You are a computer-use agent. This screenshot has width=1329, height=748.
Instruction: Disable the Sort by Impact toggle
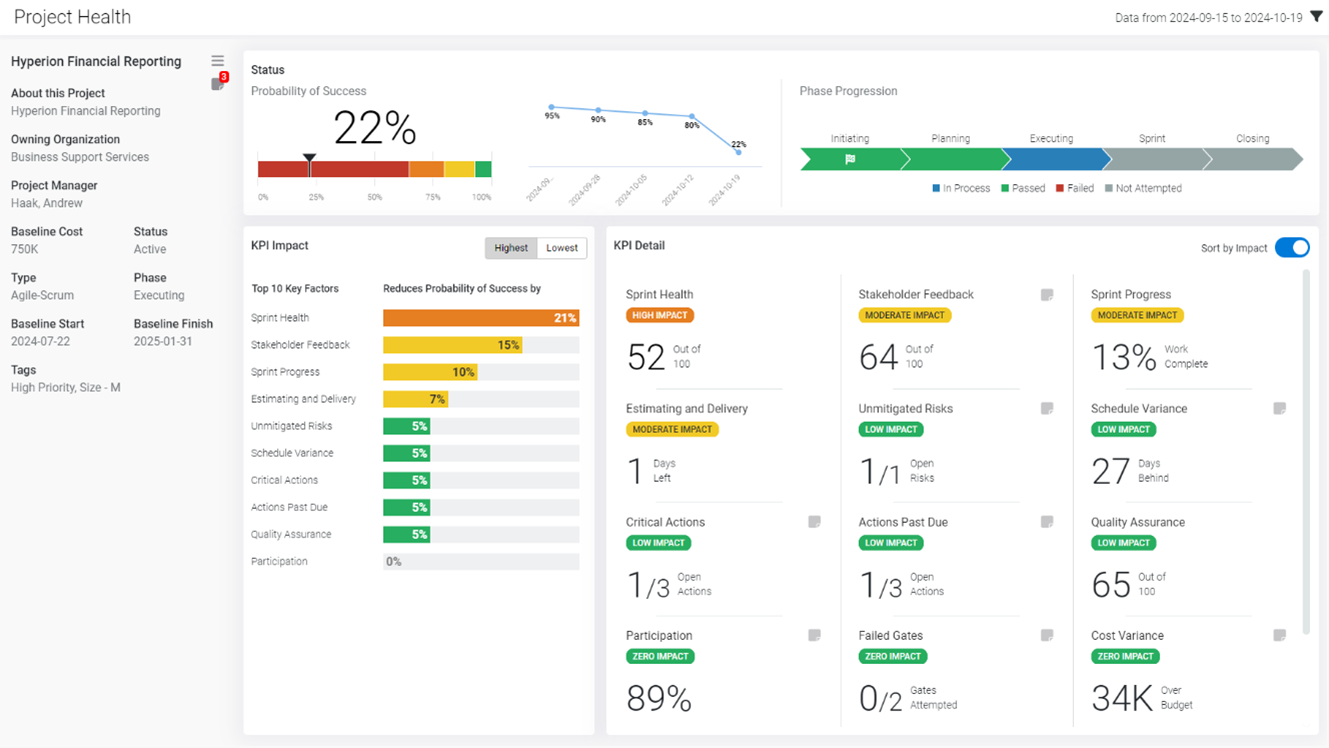click(1292, 247)
